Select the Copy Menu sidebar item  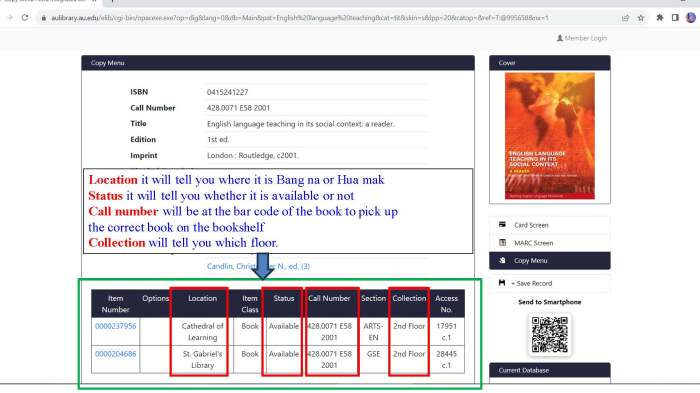click(550, 260)
